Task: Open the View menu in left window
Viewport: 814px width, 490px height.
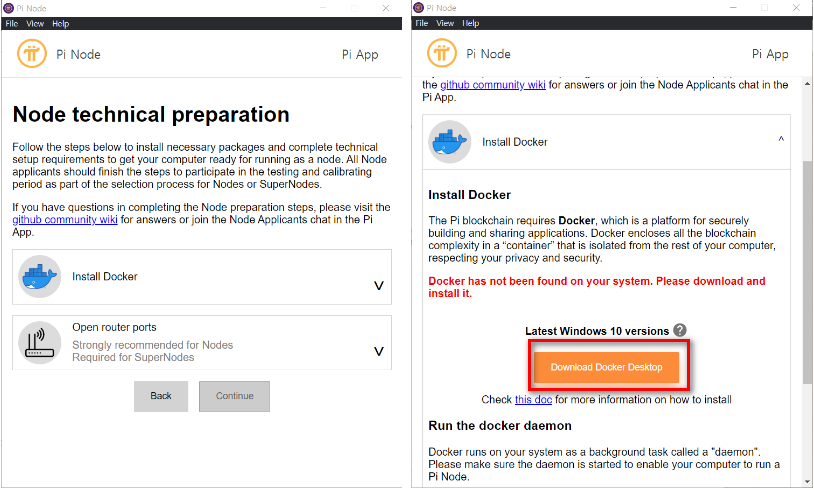Action: click(35, 23)
